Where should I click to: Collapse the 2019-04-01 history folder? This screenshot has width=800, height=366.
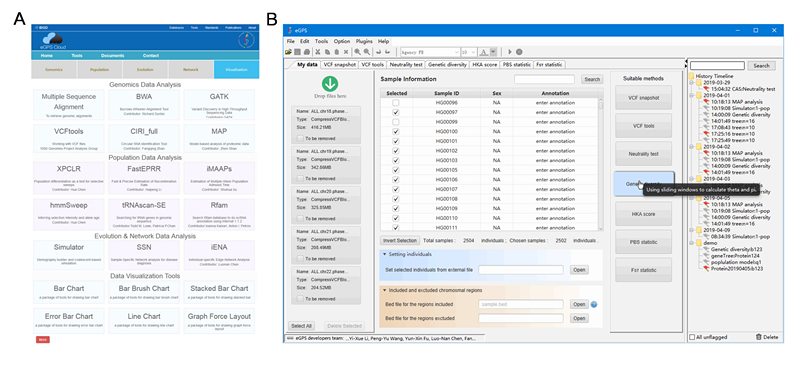tap(692, 95)
